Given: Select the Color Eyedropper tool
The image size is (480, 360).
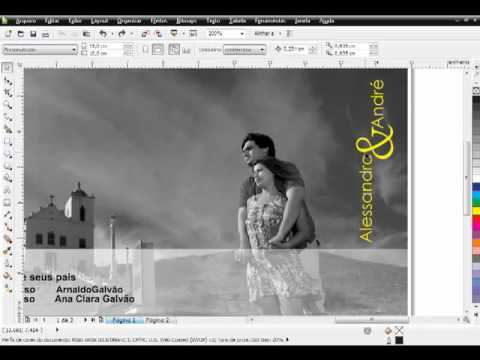Looking at the screenshot, I should [7, 251].
